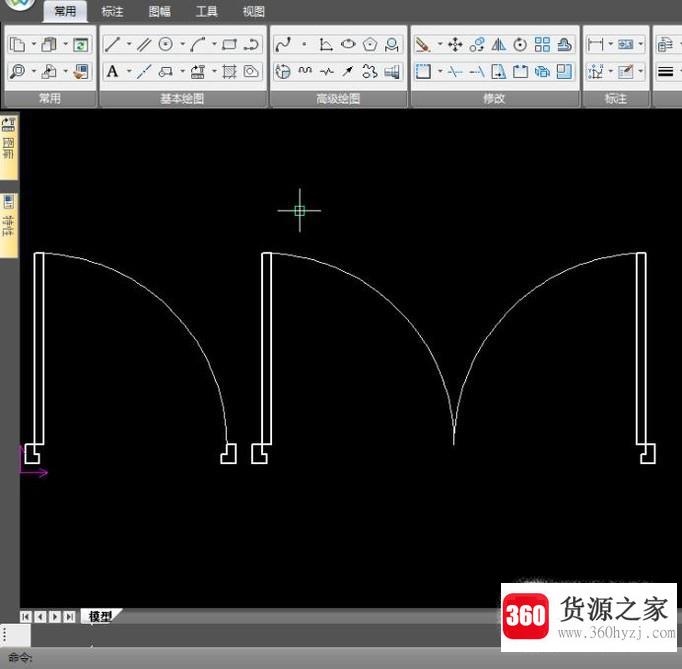Expand dropdown arrow beside the Circle tool

coord(183,44)
